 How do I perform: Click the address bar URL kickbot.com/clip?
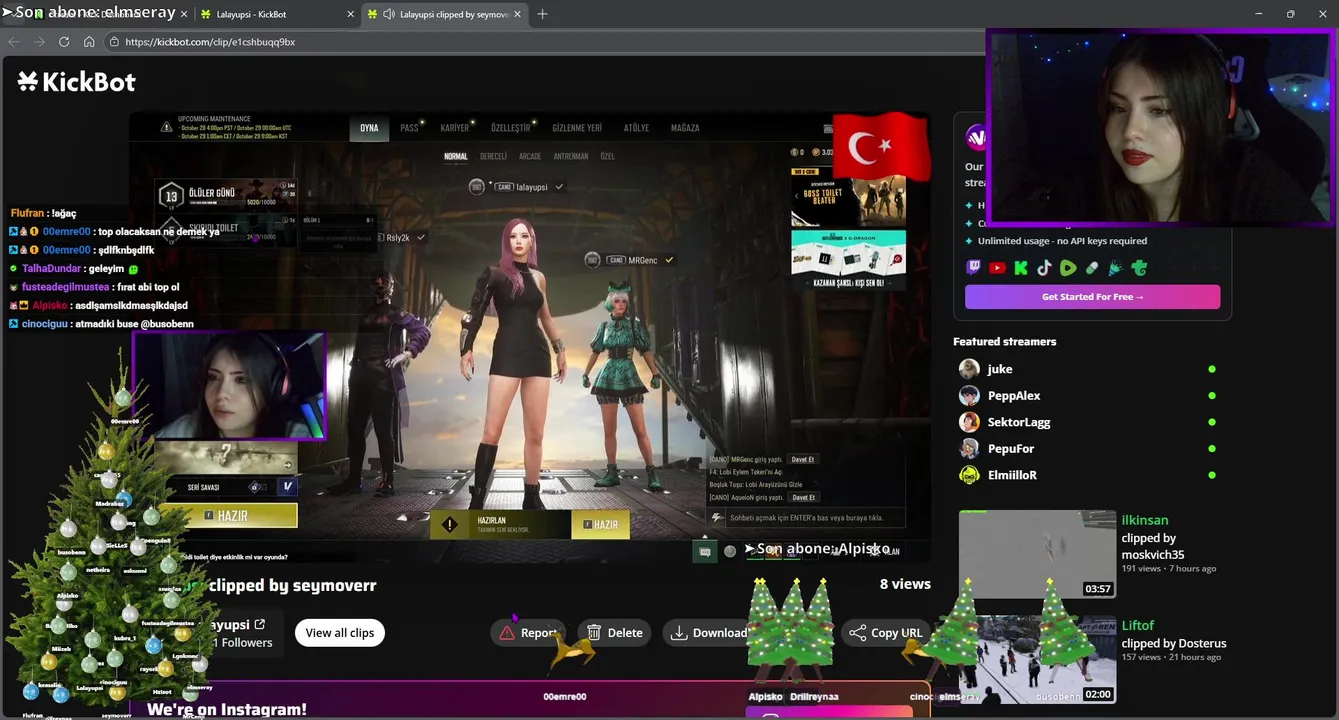click(x=210, y=42)
